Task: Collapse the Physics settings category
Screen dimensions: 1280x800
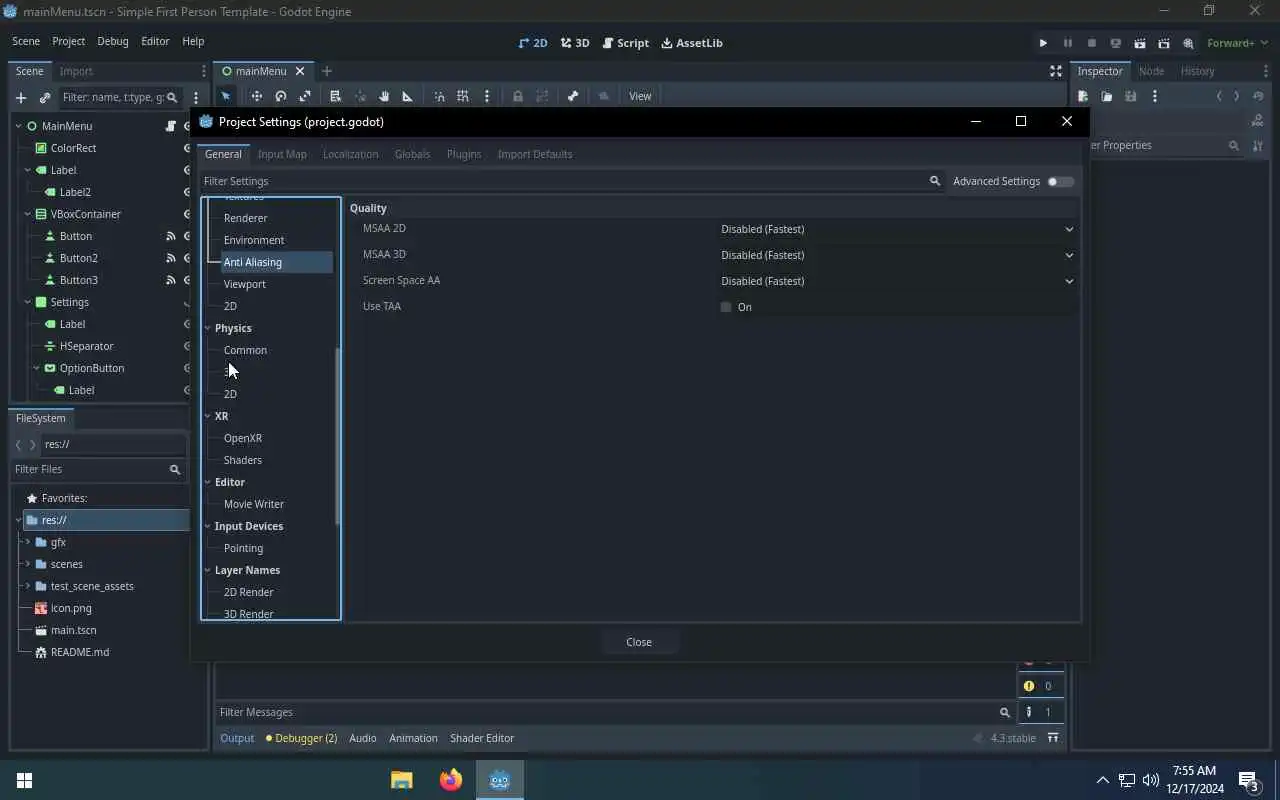Action: pyautogui.click(x=208, y=328)
